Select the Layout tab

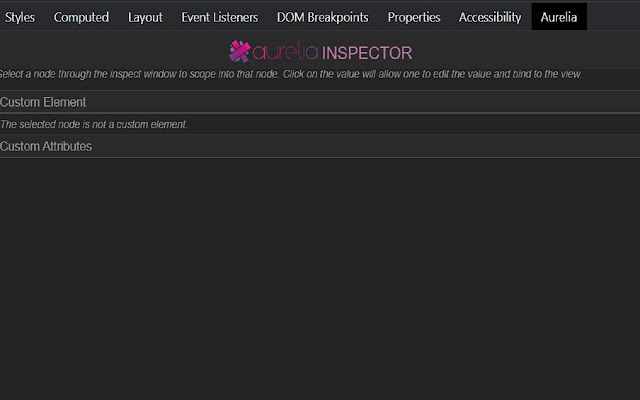point(145,17)
